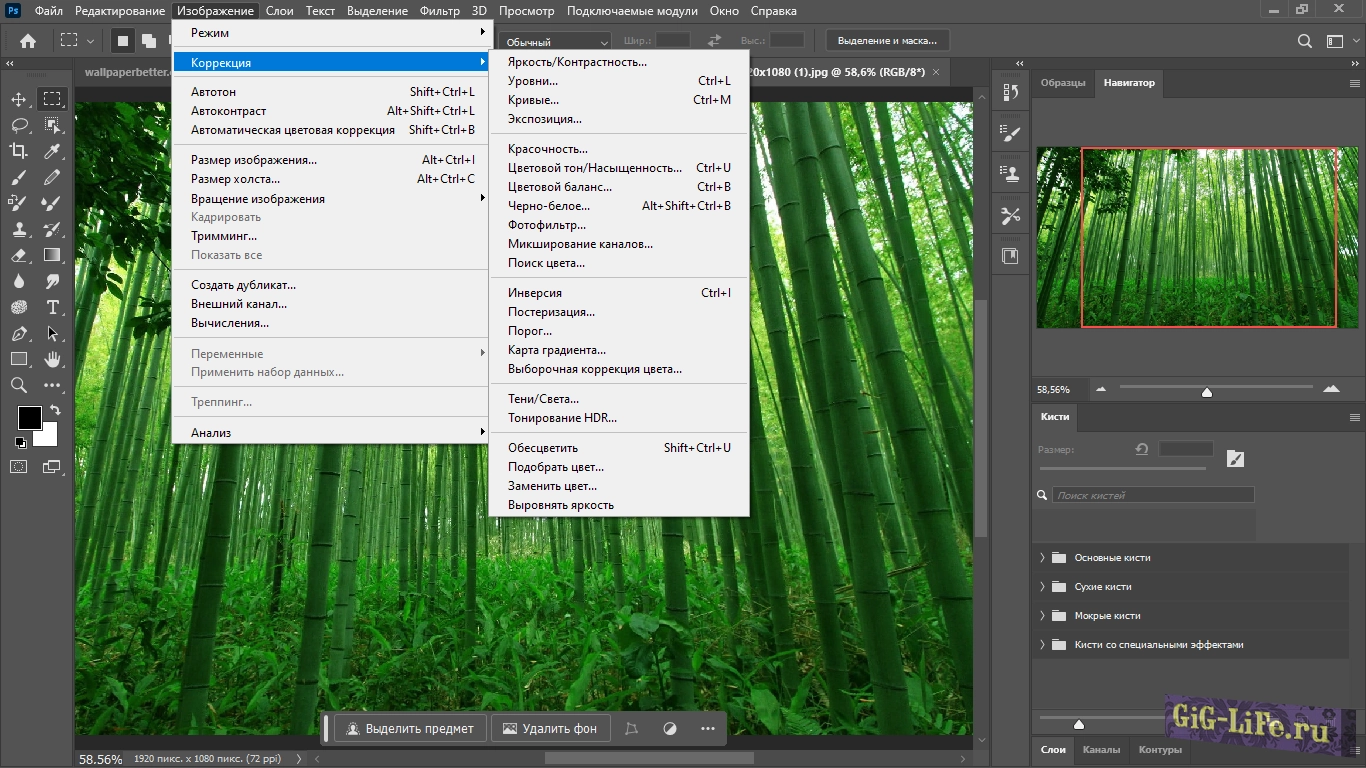Select the Lasso tool
Viewport: 1366px width, 768px height.
[x=19, y=125]
